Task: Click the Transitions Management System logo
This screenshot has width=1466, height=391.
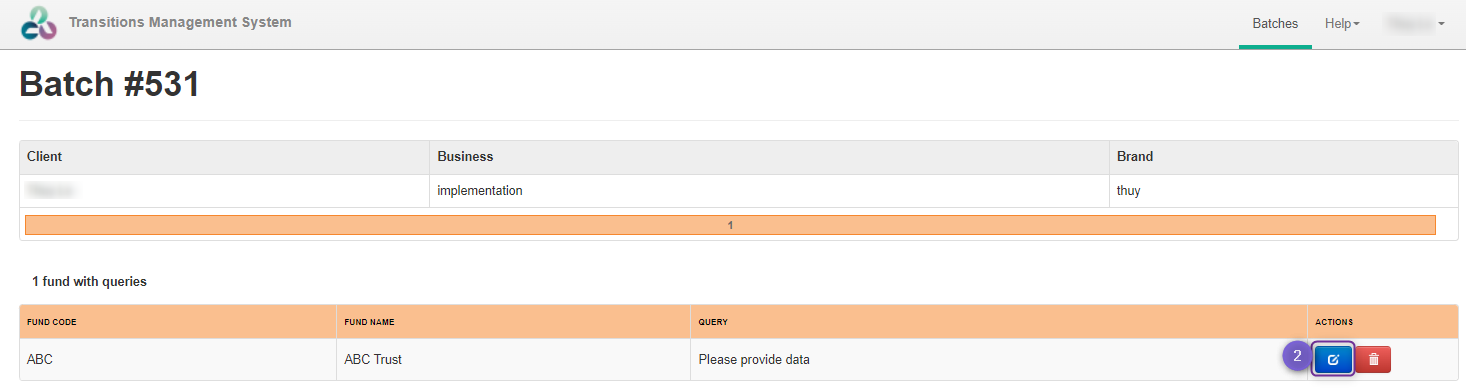Action: click(39, 24)
